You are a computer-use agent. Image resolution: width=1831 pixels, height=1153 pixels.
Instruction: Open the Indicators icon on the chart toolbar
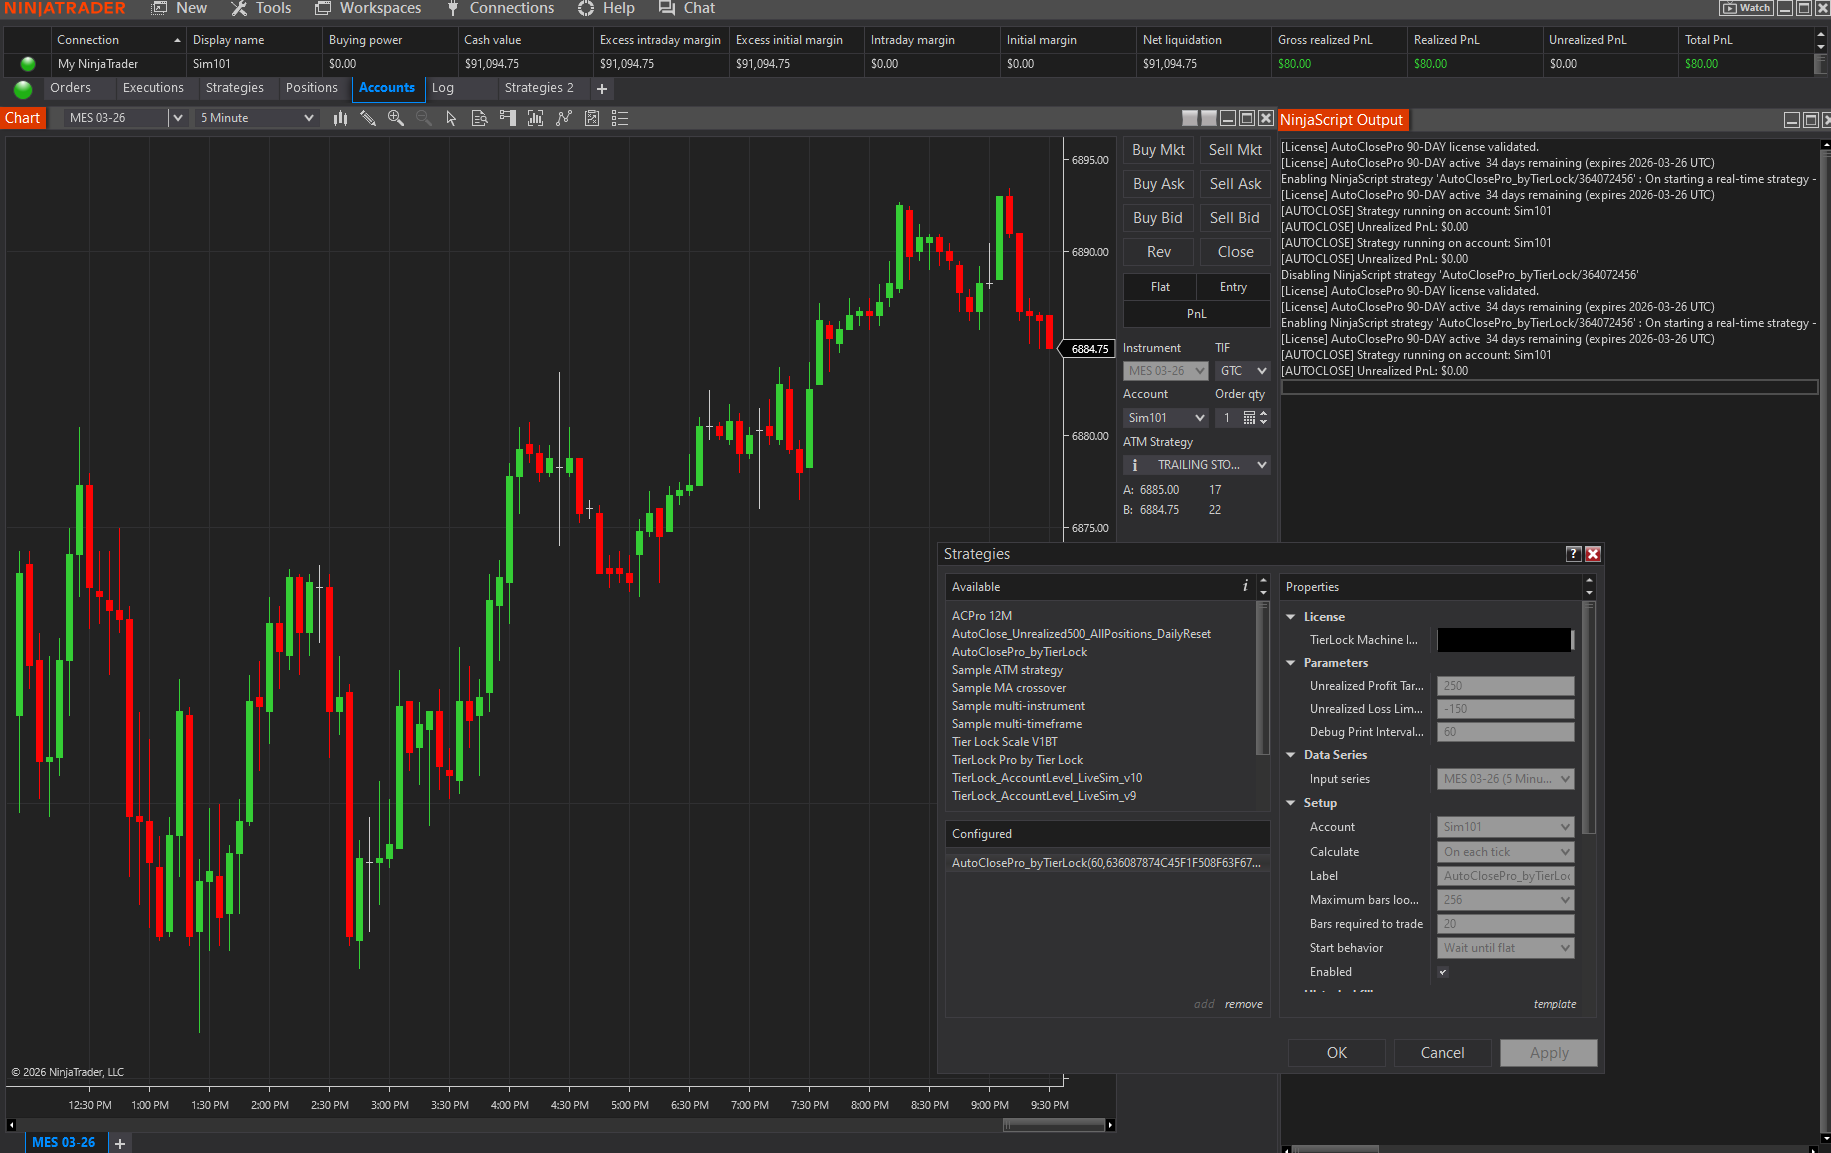[x=535, y=117]
